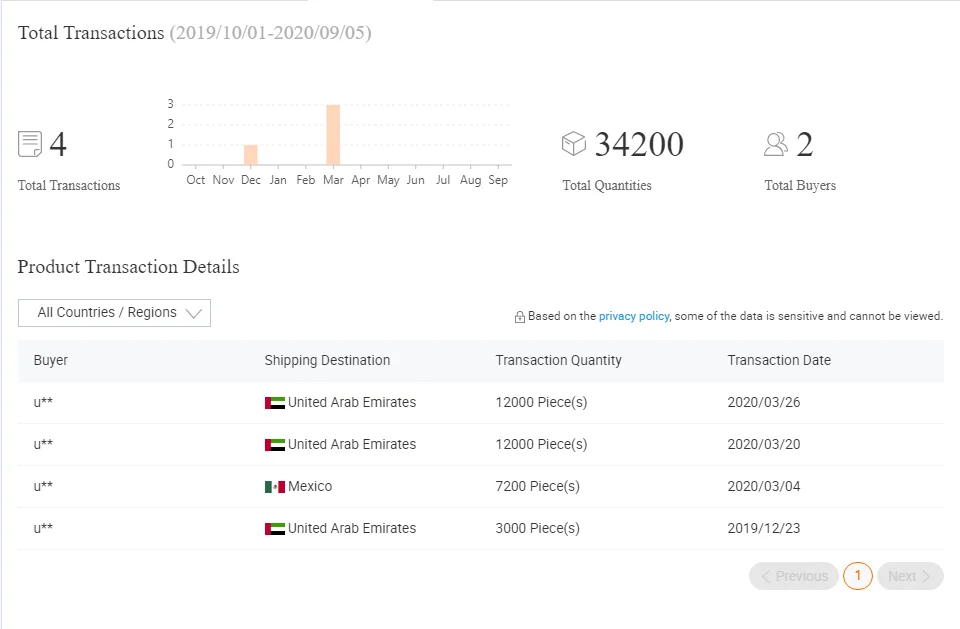Go to the Next page
This screenshot has height=629, width=960.
910,576
